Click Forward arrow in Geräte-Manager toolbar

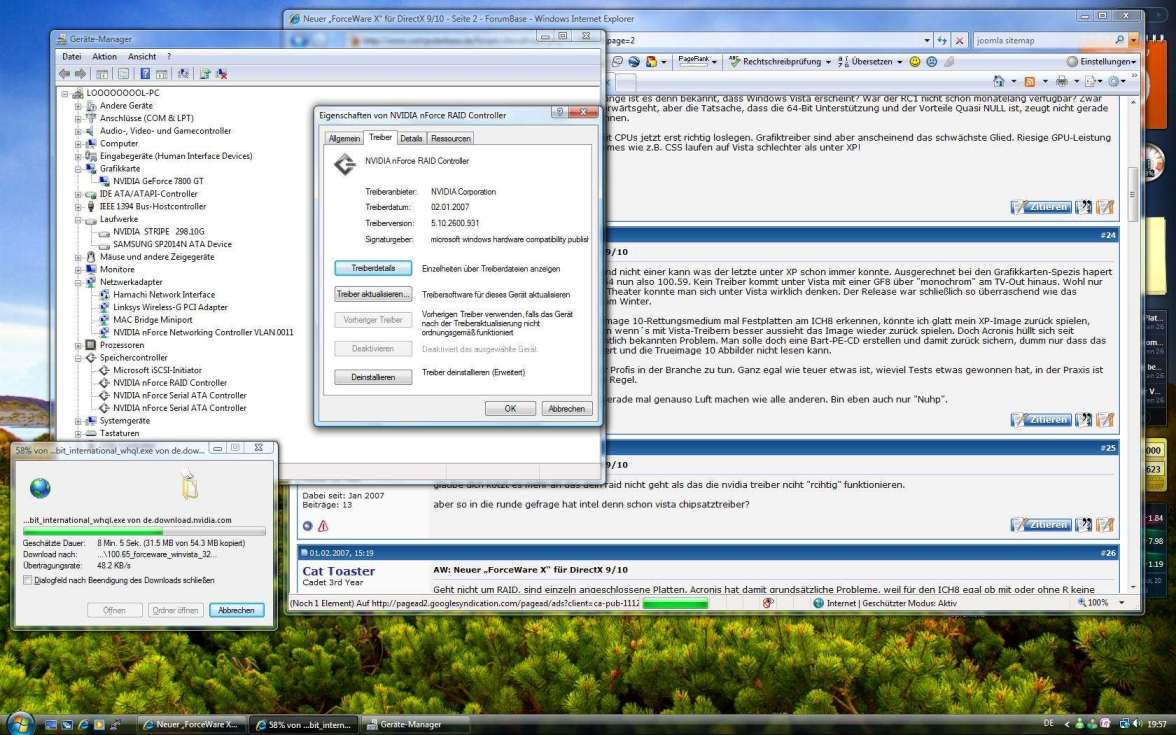tap(80, 74)
